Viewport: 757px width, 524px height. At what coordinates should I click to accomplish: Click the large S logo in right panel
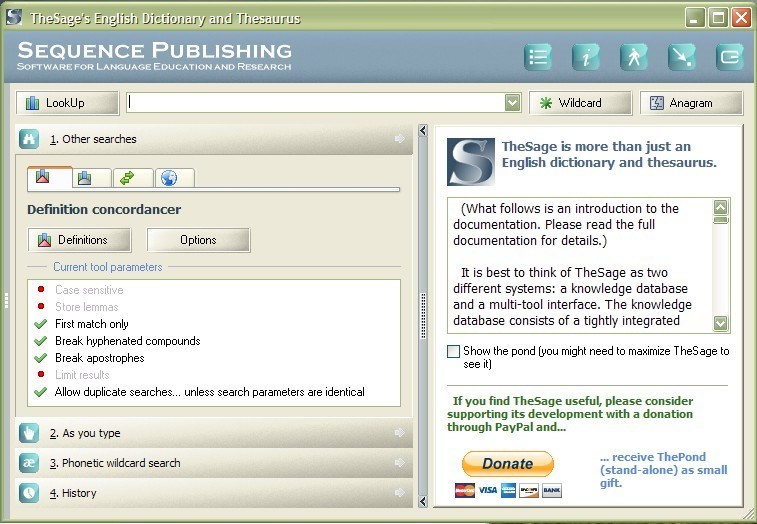click(x=471, y=162)
